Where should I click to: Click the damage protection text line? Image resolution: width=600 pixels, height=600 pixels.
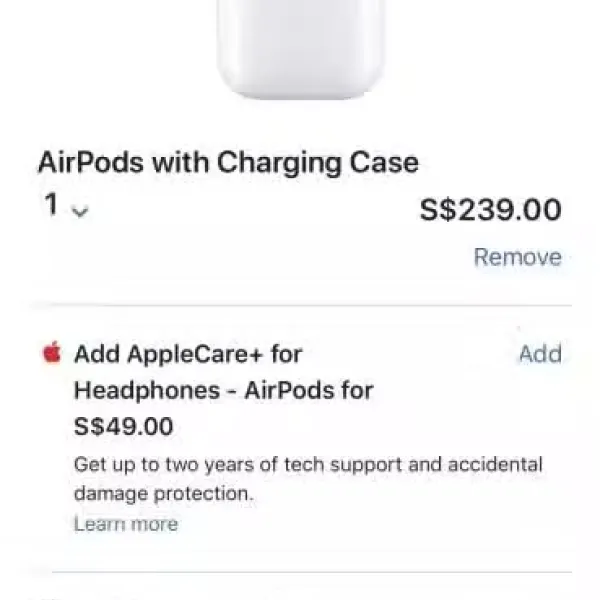164,494
